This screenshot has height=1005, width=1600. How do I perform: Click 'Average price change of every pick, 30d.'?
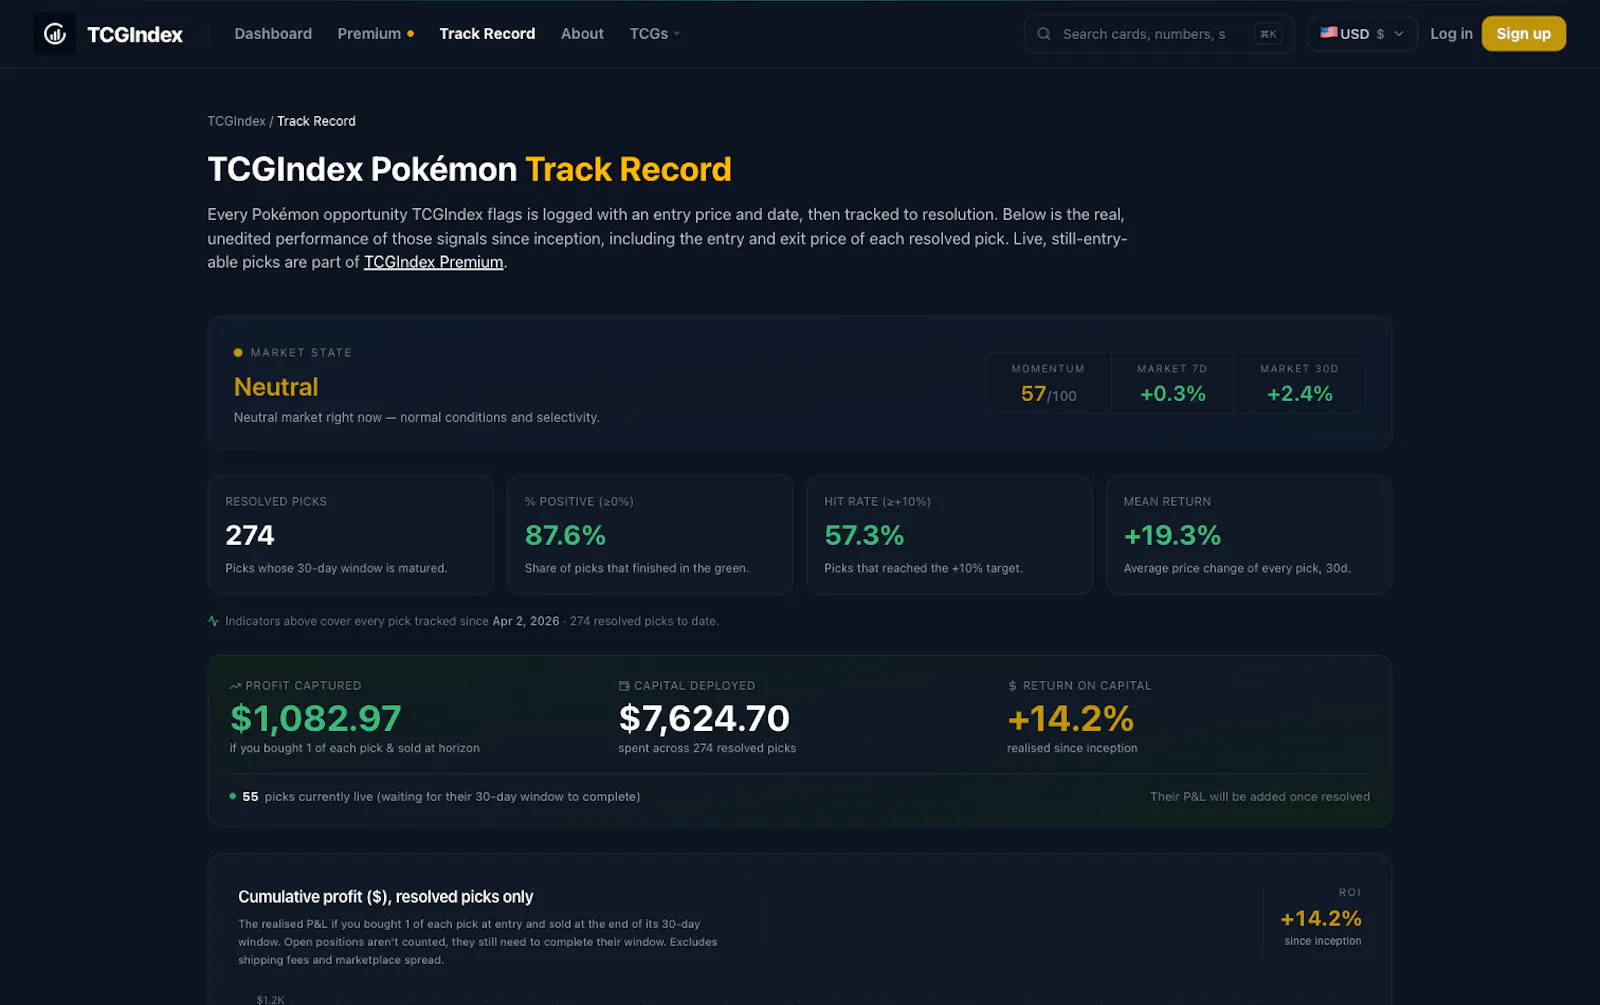(1237, 568)
